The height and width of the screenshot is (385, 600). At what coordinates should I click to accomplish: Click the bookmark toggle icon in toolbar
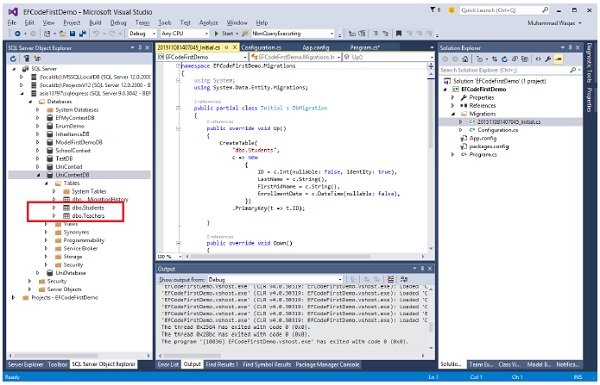point(398,34)
